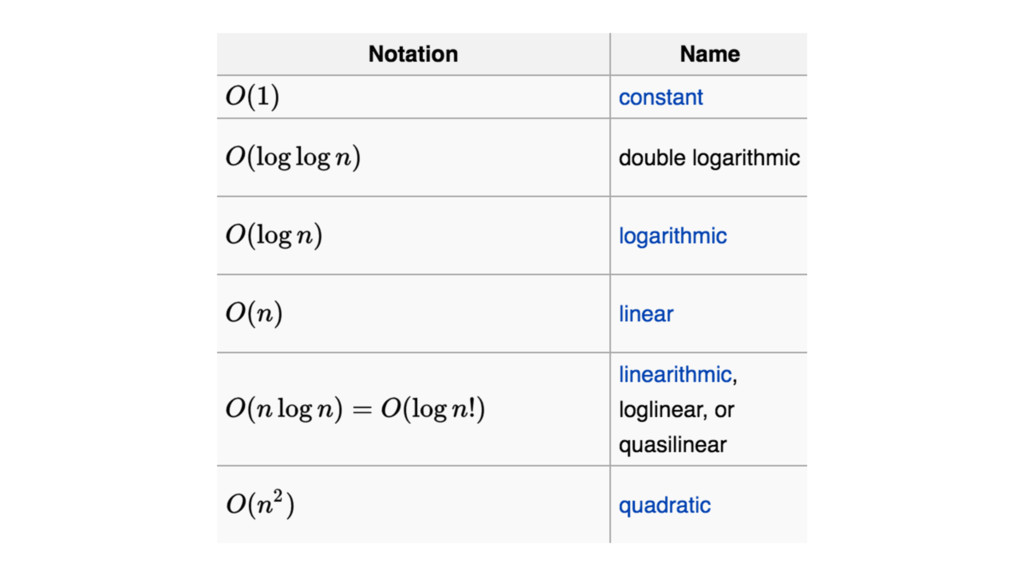The width and height of the screenshot is (1024, 576).
Task: Select the word quasilinear
Action: pos(672,445)
